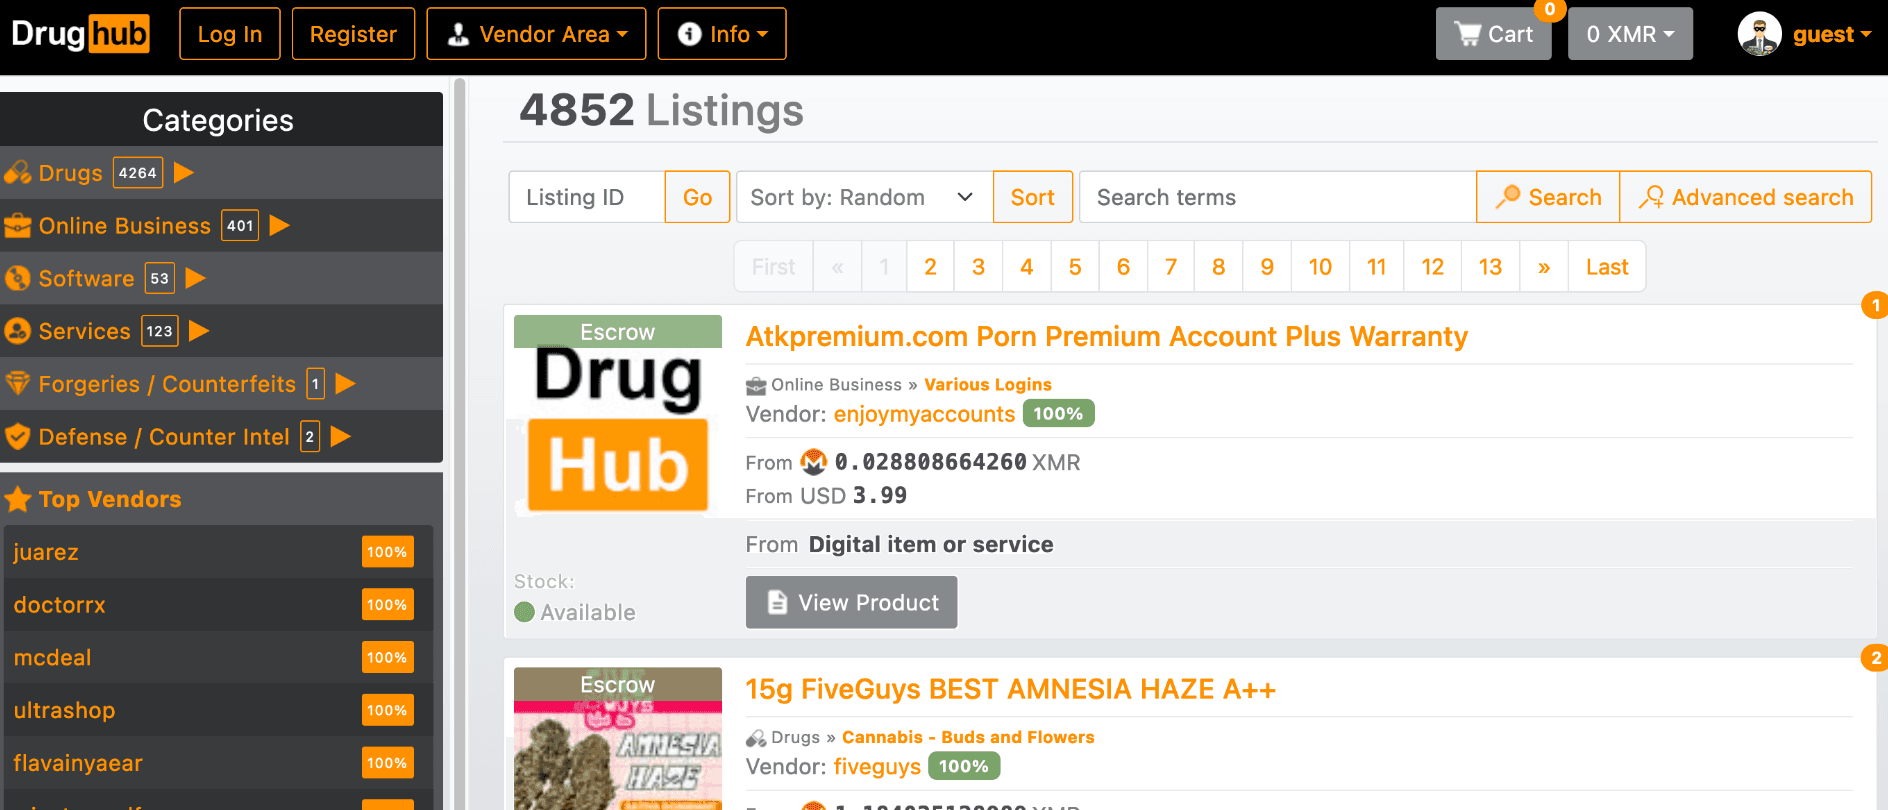This screenshot has width=1888, height=810.
Task: Open the shopping Cart
Action: 1493,34
